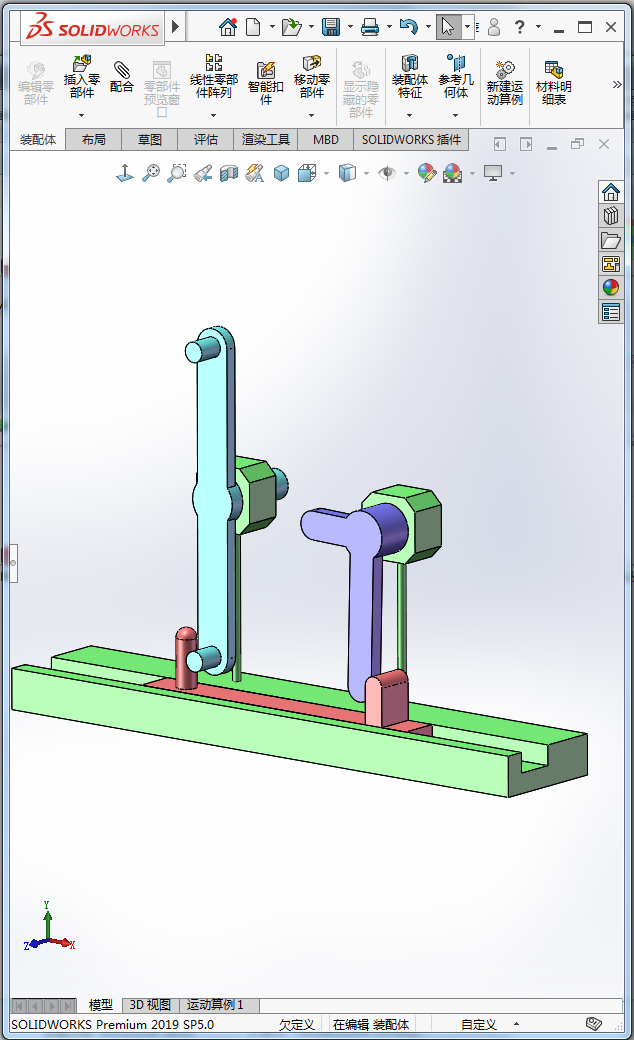Click 参考几何体 (Reference Geometry)

click(456, 77)
